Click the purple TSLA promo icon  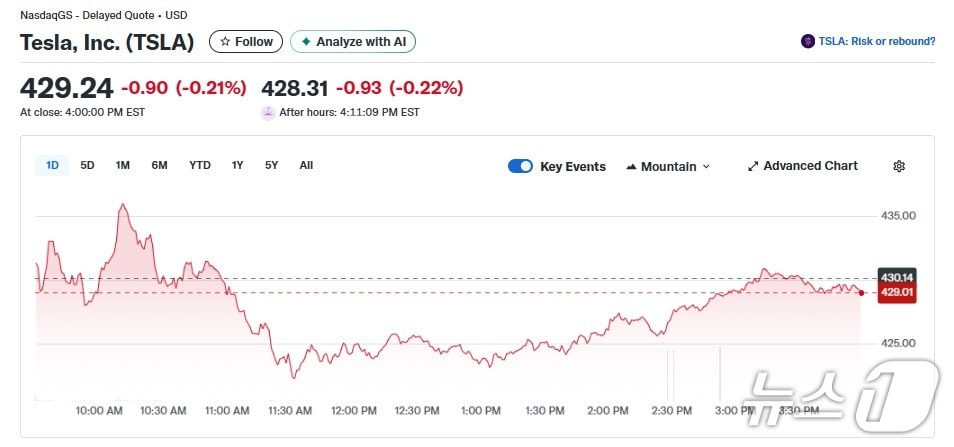click(808, 41)
